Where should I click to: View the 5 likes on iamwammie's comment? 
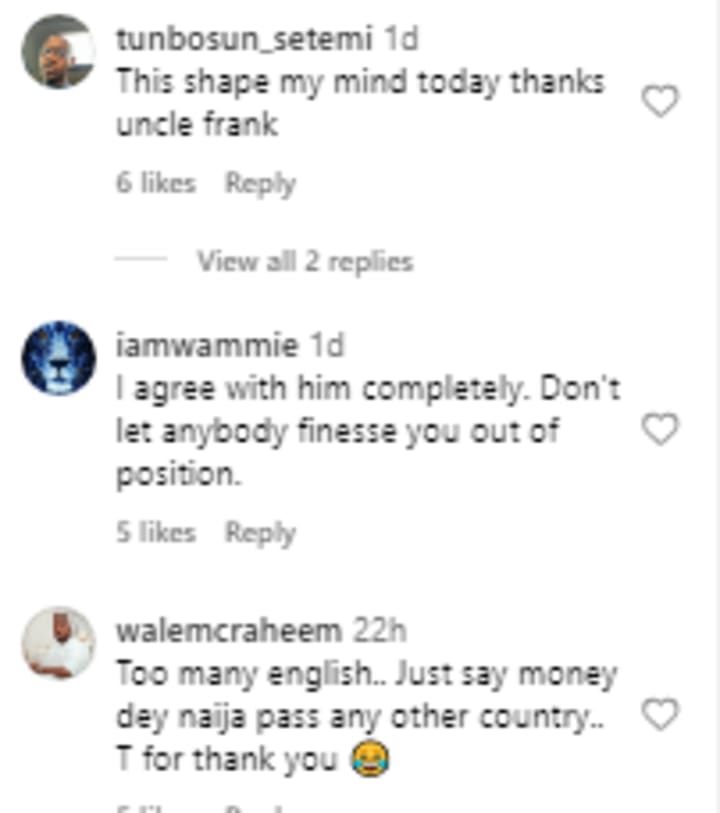(156, 532)
